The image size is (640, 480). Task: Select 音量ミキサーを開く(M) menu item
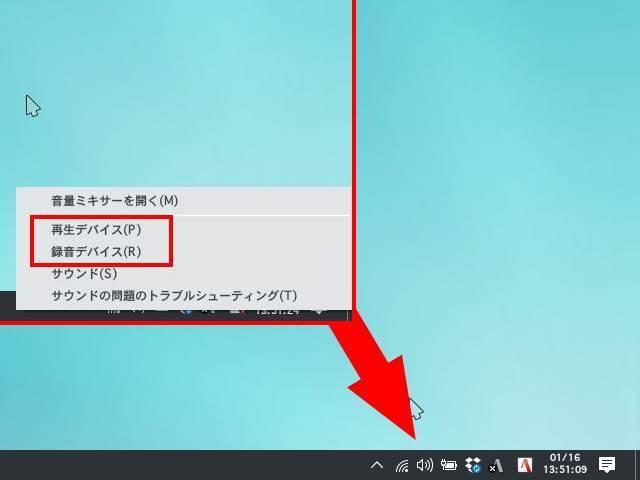point(114,201)
